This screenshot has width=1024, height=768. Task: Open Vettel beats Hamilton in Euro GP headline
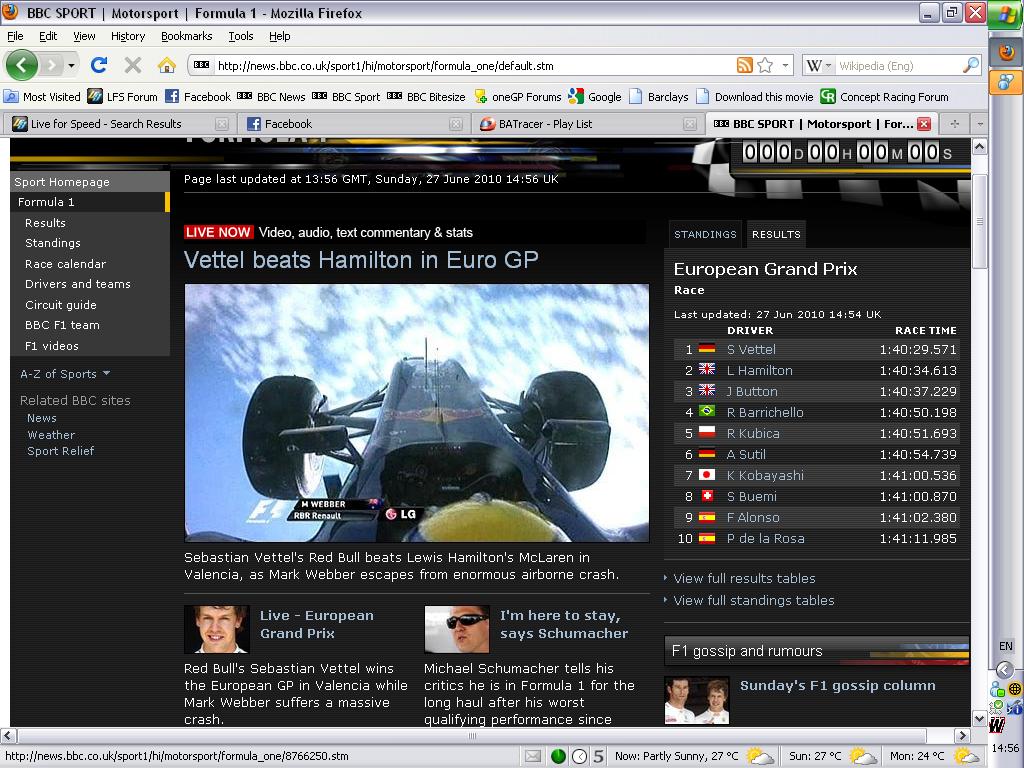click(x=361, y=260)
